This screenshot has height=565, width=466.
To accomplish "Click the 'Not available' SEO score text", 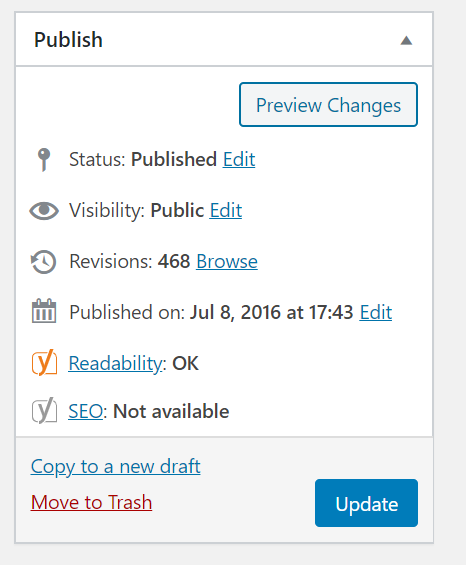I will [171, 411].
